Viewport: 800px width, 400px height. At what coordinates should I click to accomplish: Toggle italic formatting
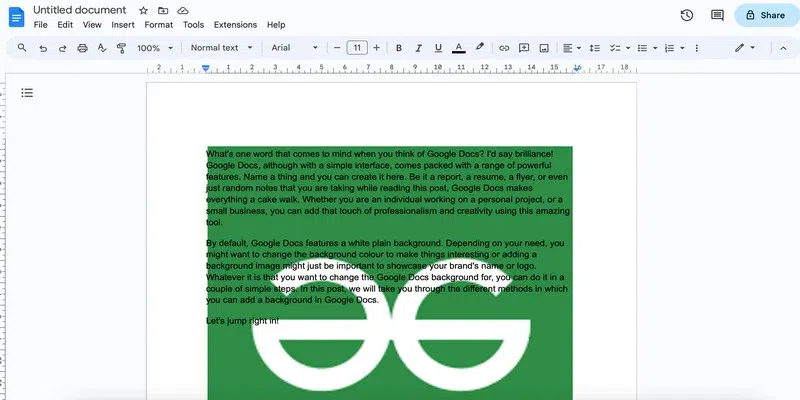pyautogui.click(x=418, y=48)
